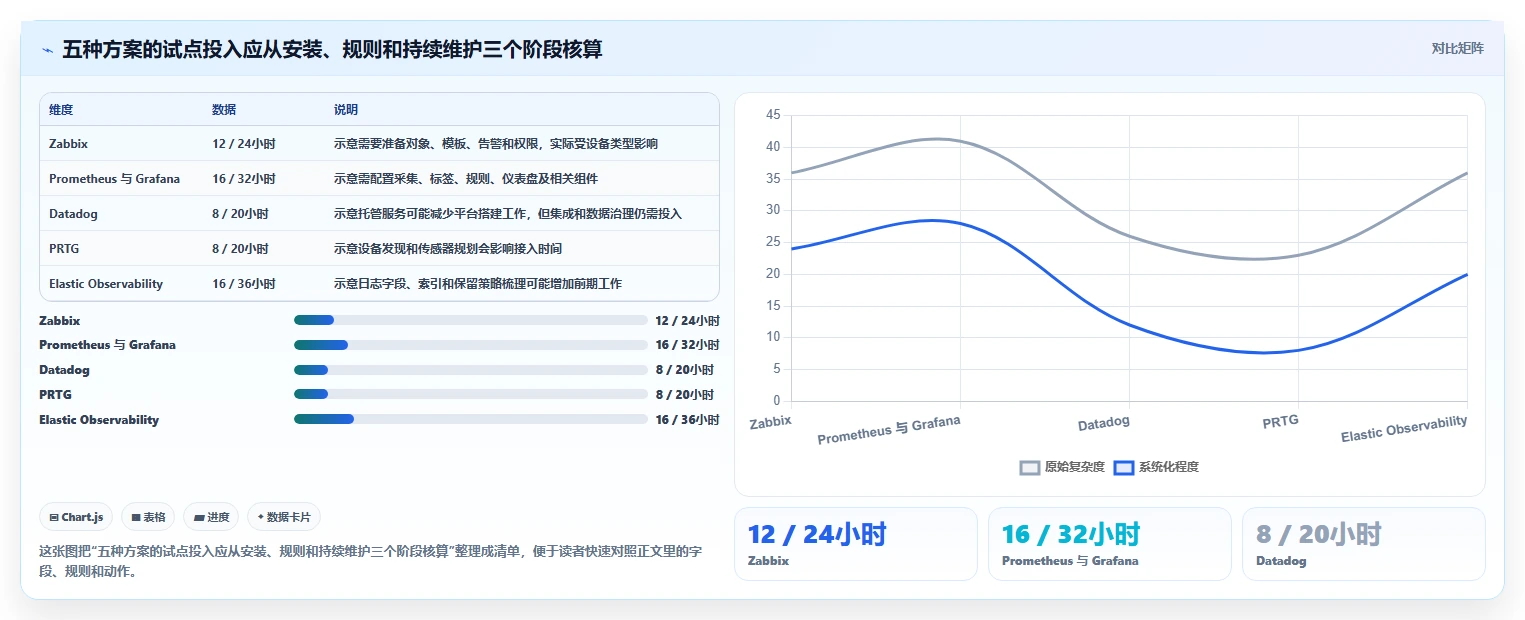1525x620 pixels.
Task: Select the Zabbix table row name
Action: click(x=68, y=144)
